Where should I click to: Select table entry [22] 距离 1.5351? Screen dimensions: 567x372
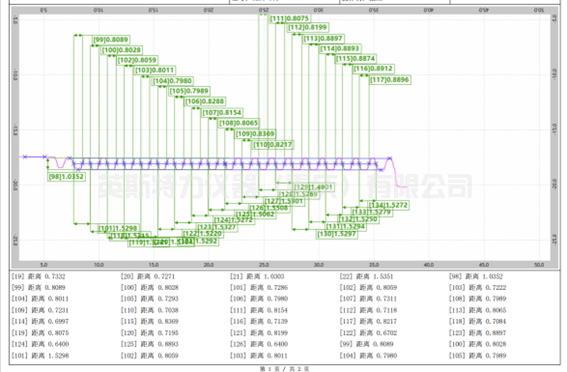(366, 277)
